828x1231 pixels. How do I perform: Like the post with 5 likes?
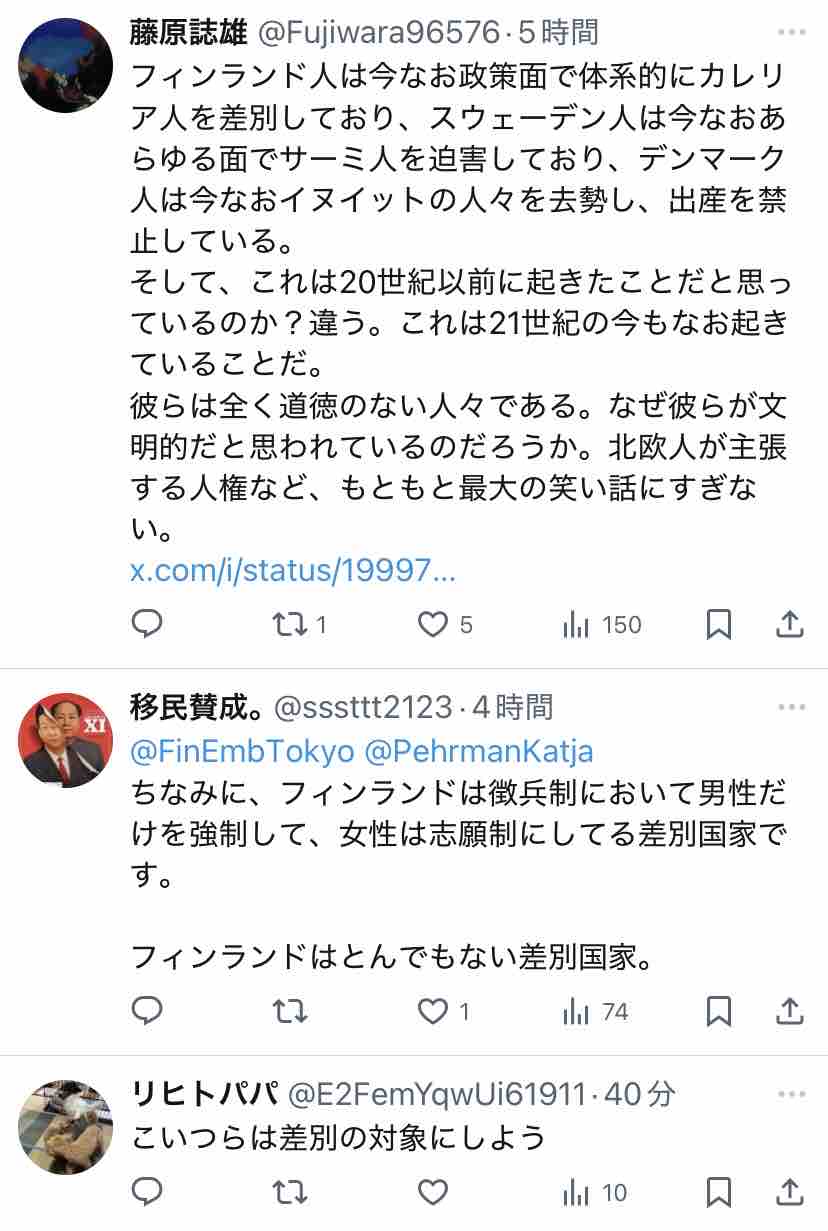tap(445, 625)
